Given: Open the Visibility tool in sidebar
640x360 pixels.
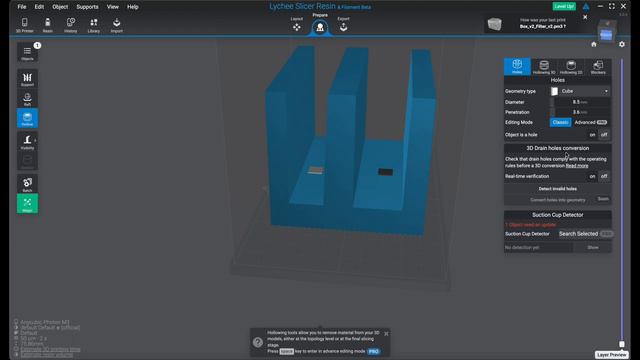Looking at the screenshot, I should pos(27,142).
